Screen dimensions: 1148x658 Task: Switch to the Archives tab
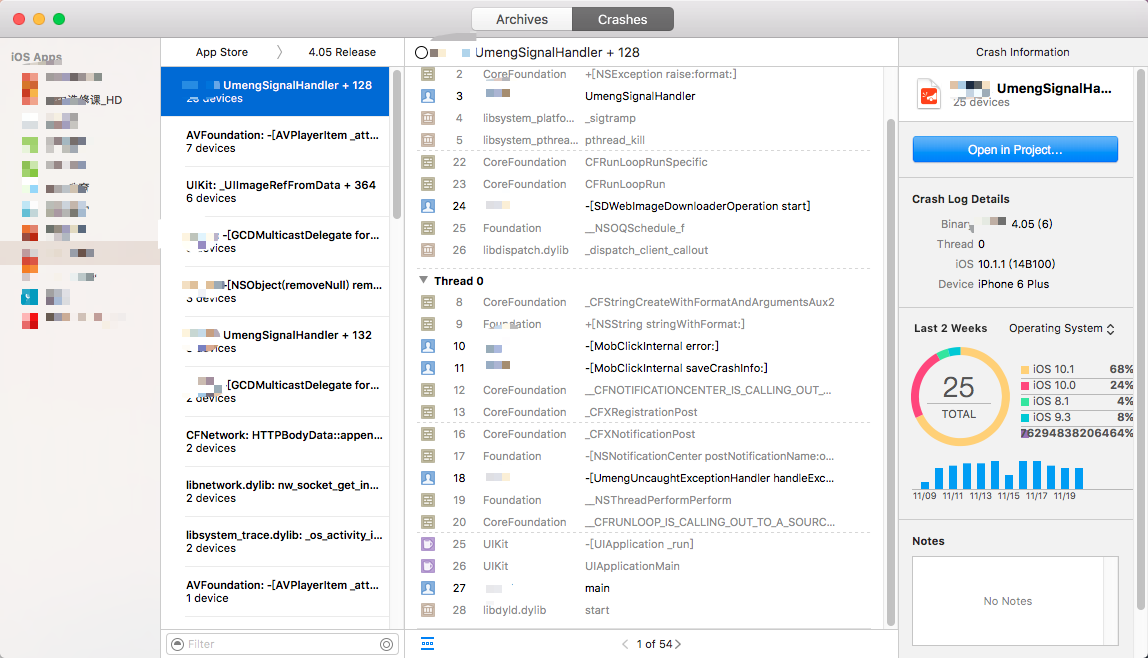521,20
